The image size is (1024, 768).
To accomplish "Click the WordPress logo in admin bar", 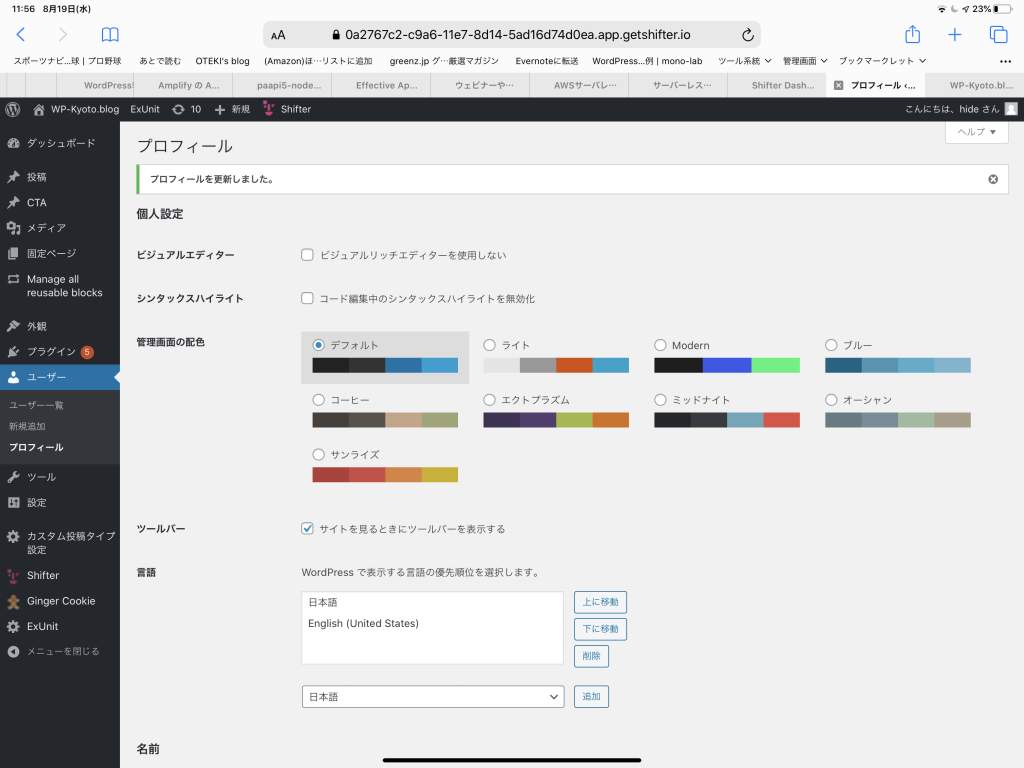I will click(13, 109).
